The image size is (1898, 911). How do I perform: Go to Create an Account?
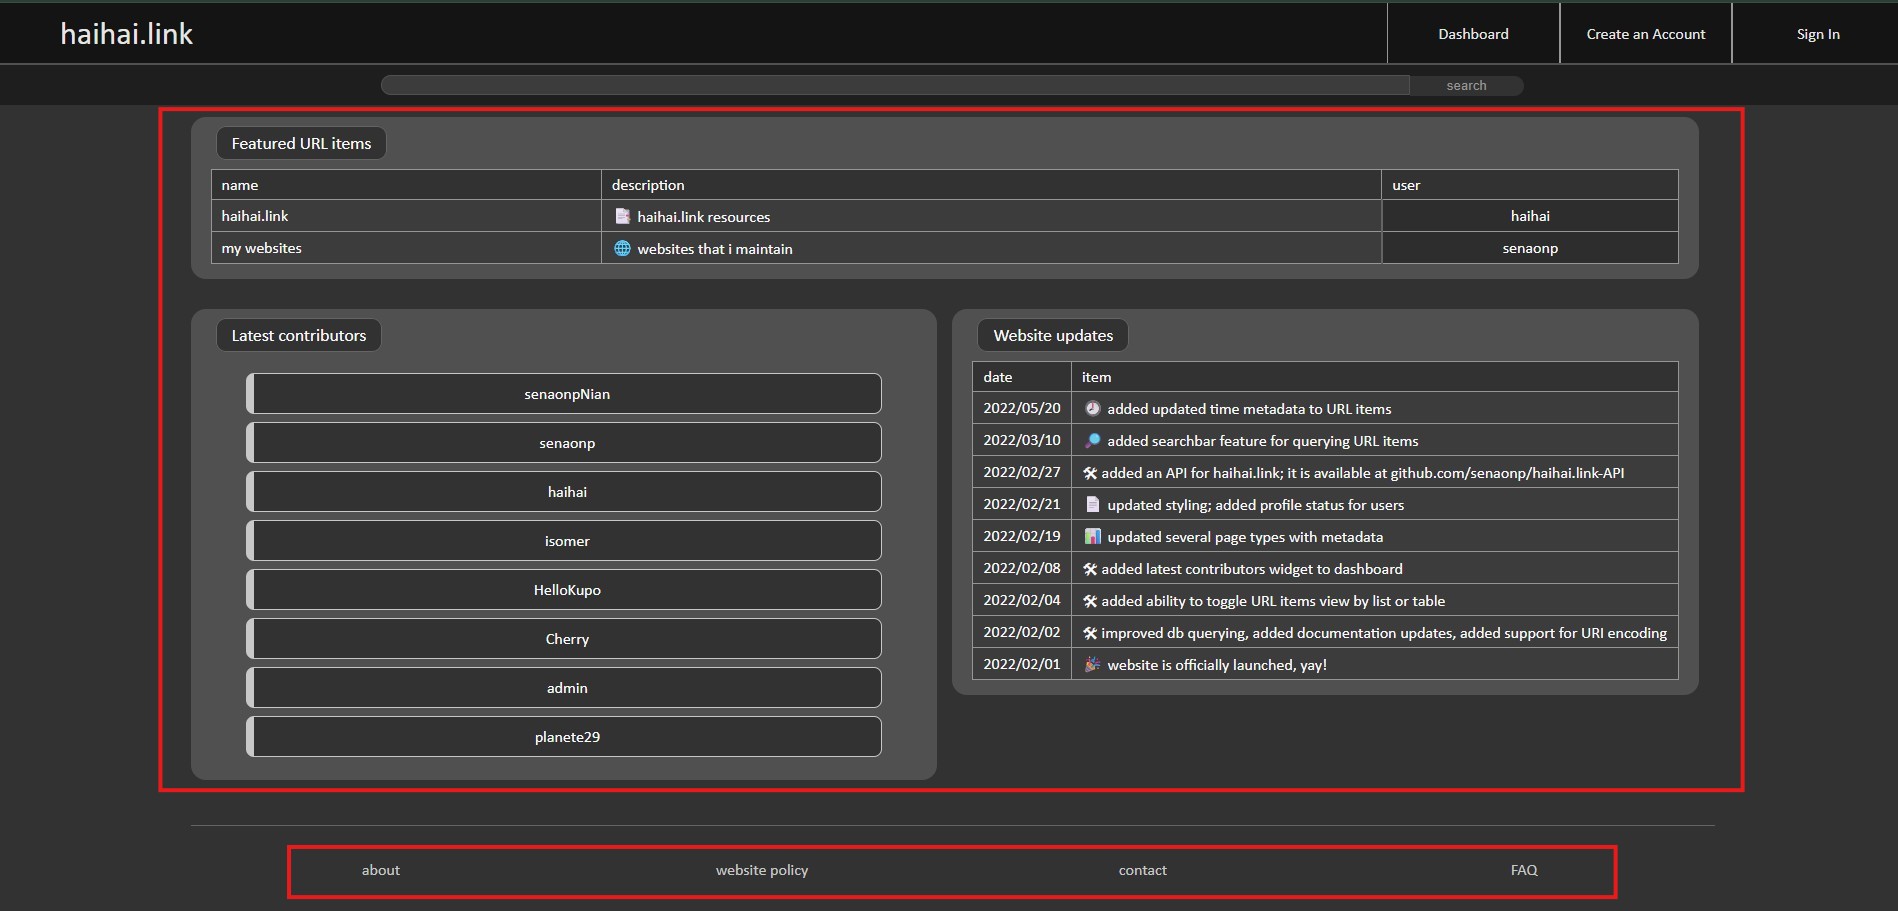coord(1645,34)
